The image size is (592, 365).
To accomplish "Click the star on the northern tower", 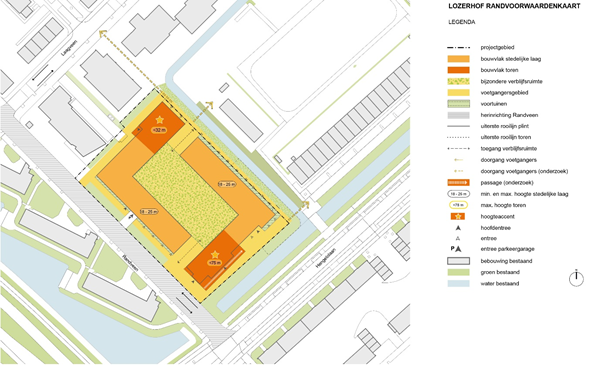I will tap(160, 120).
